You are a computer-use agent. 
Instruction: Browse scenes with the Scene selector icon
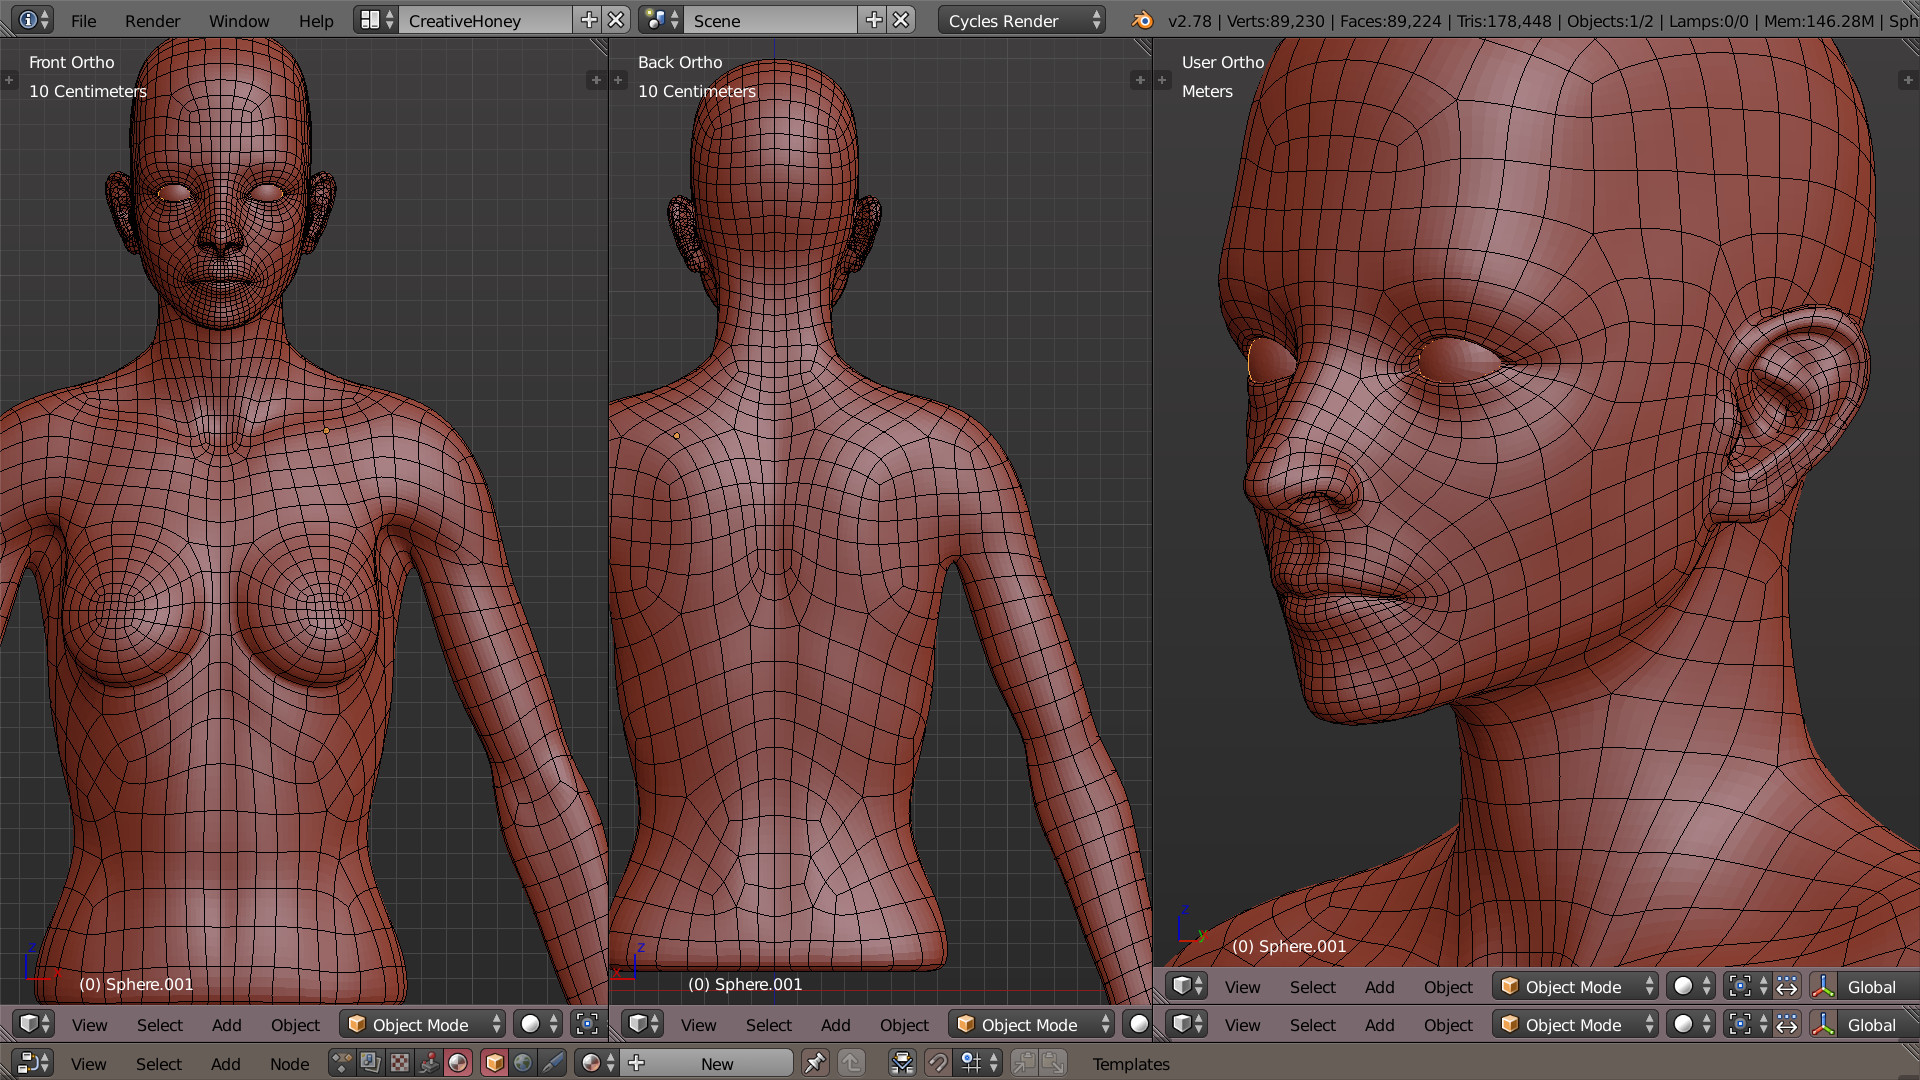(x=661, y=20)
